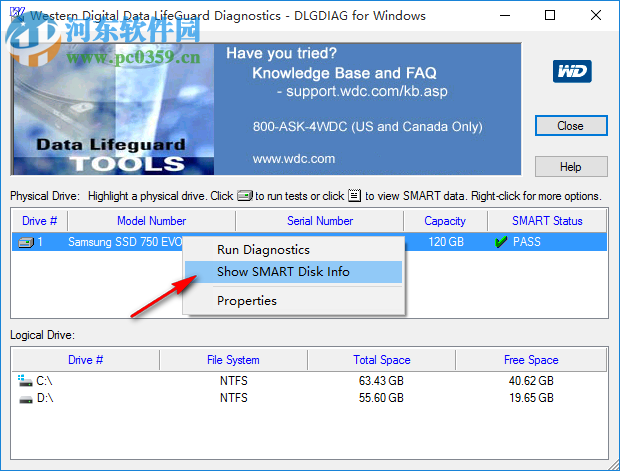The height and width of the screenshot is (471, 620).
Task: Click the D:\ logical drive icon
Action: (x=26, y=399)
